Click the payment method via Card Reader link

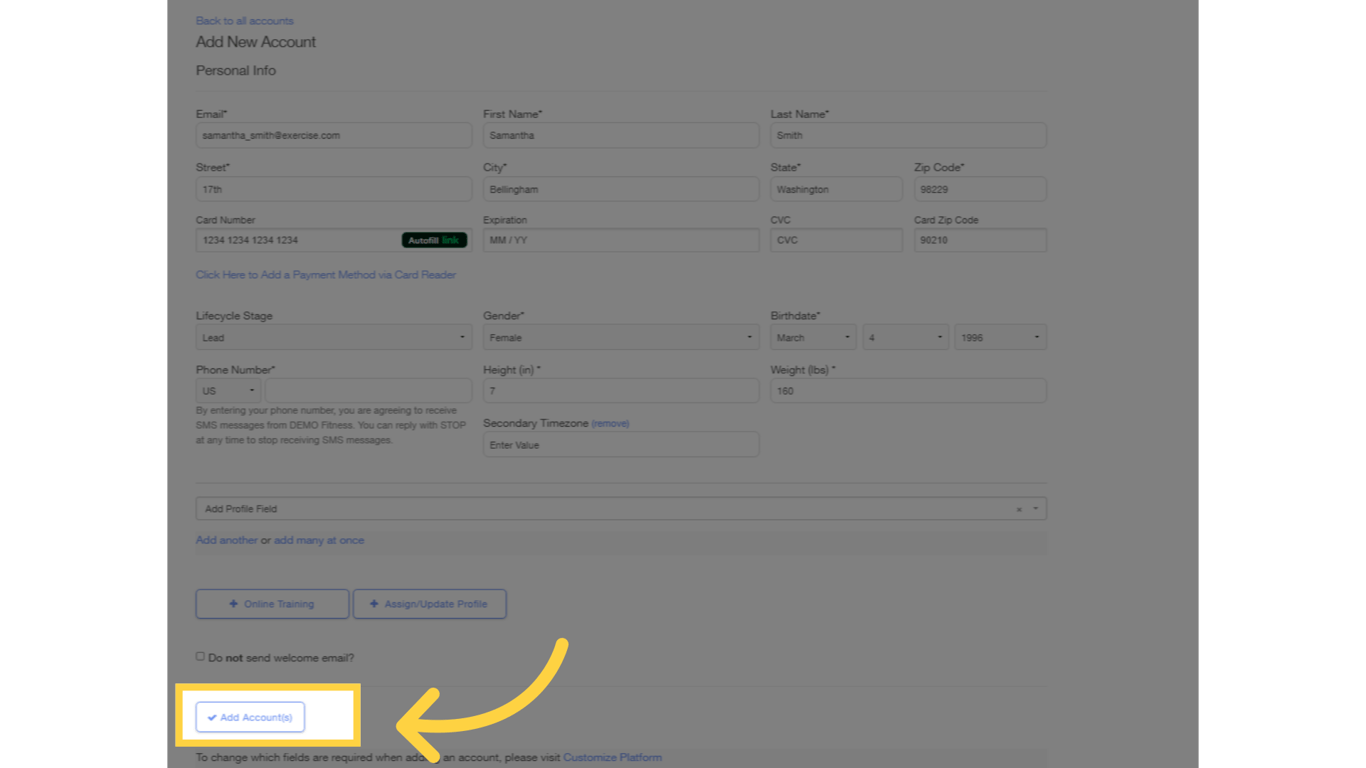[x=326, y=274]
